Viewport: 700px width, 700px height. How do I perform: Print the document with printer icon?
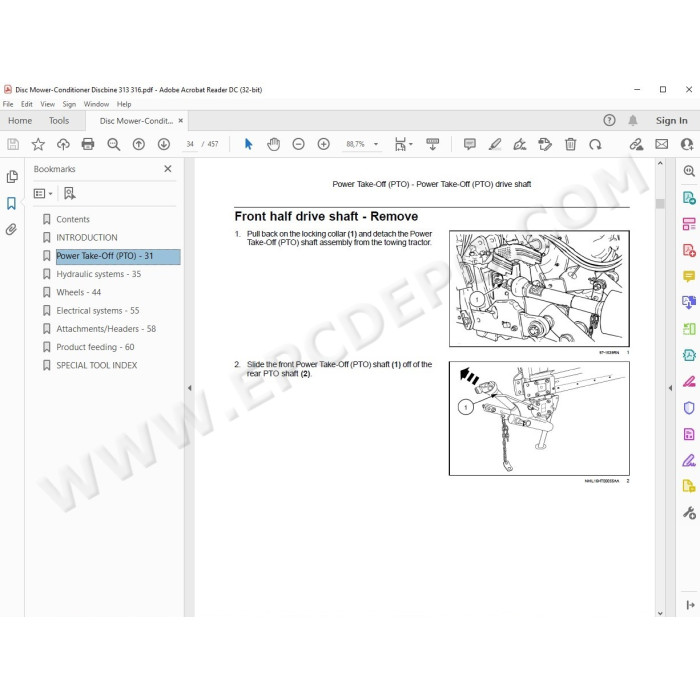coord(88,144)
